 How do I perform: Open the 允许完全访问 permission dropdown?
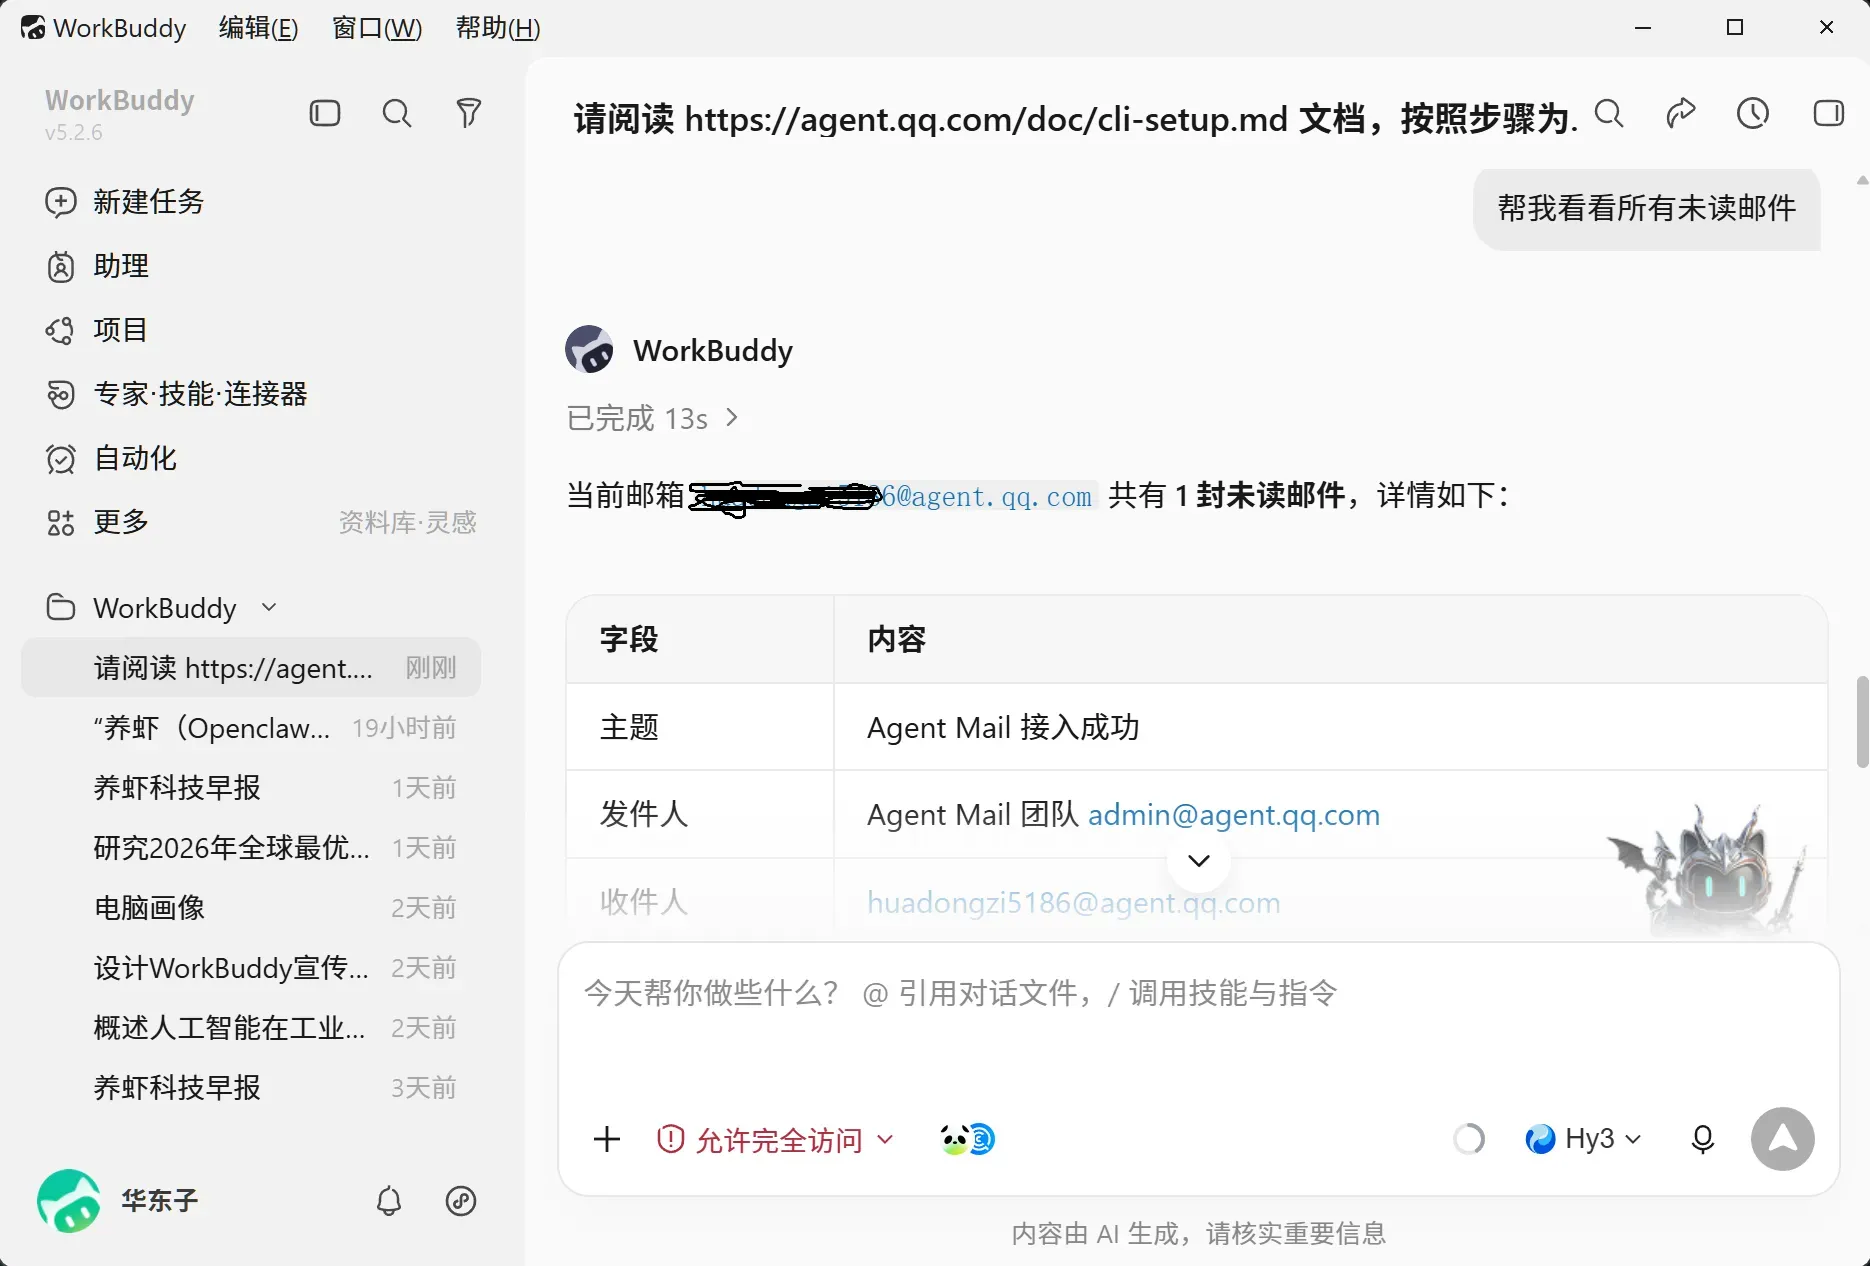pyautogui.click(x=776, y=1139)
